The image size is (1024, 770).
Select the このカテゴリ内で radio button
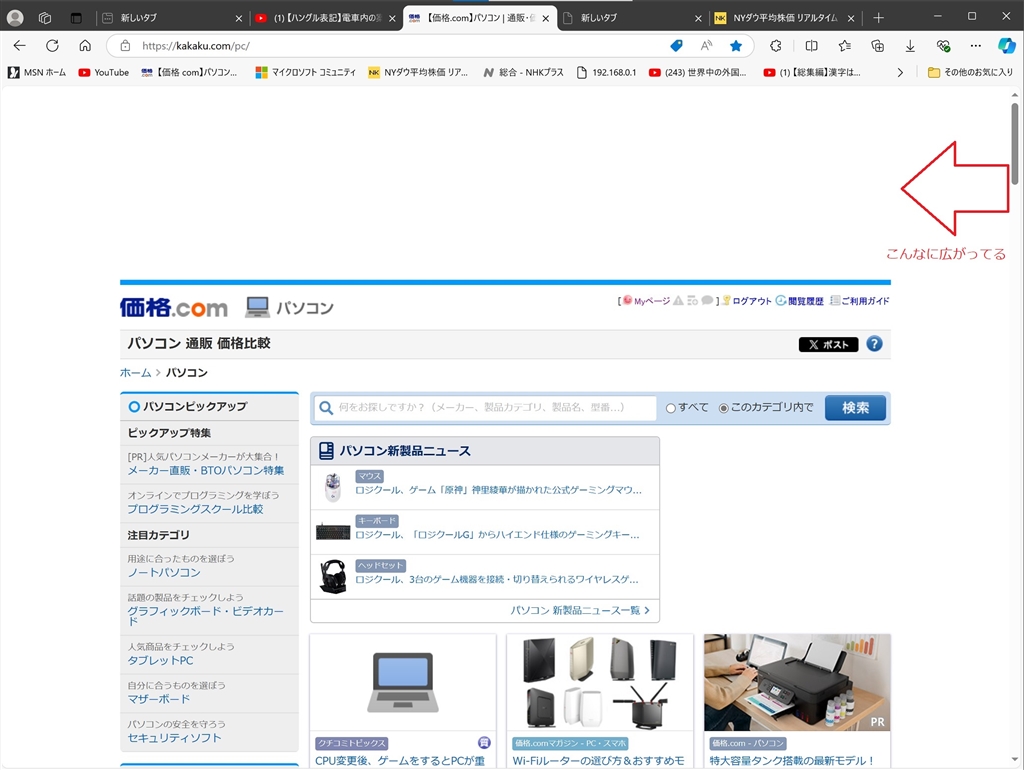click(x=724, y=408)
